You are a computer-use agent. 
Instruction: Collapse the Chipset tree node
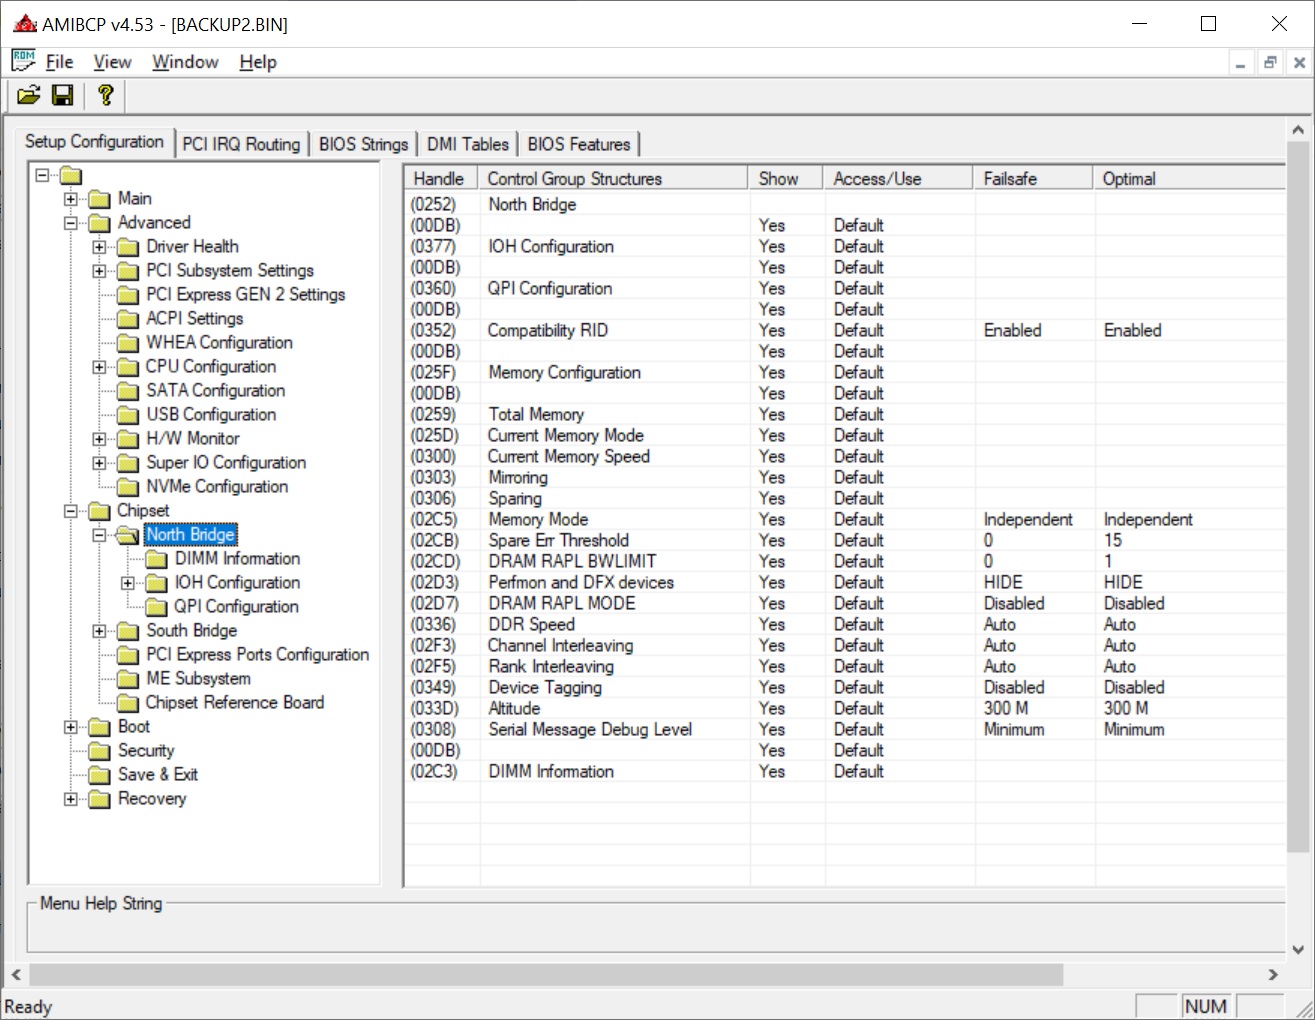click(x=71, y=511)
